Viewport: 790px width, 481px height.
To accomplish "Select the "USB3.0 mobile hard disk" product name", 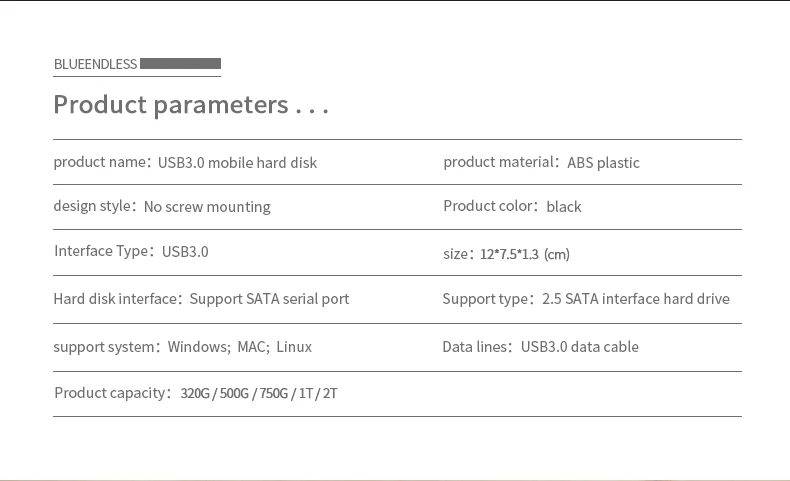I will (237, 163).
